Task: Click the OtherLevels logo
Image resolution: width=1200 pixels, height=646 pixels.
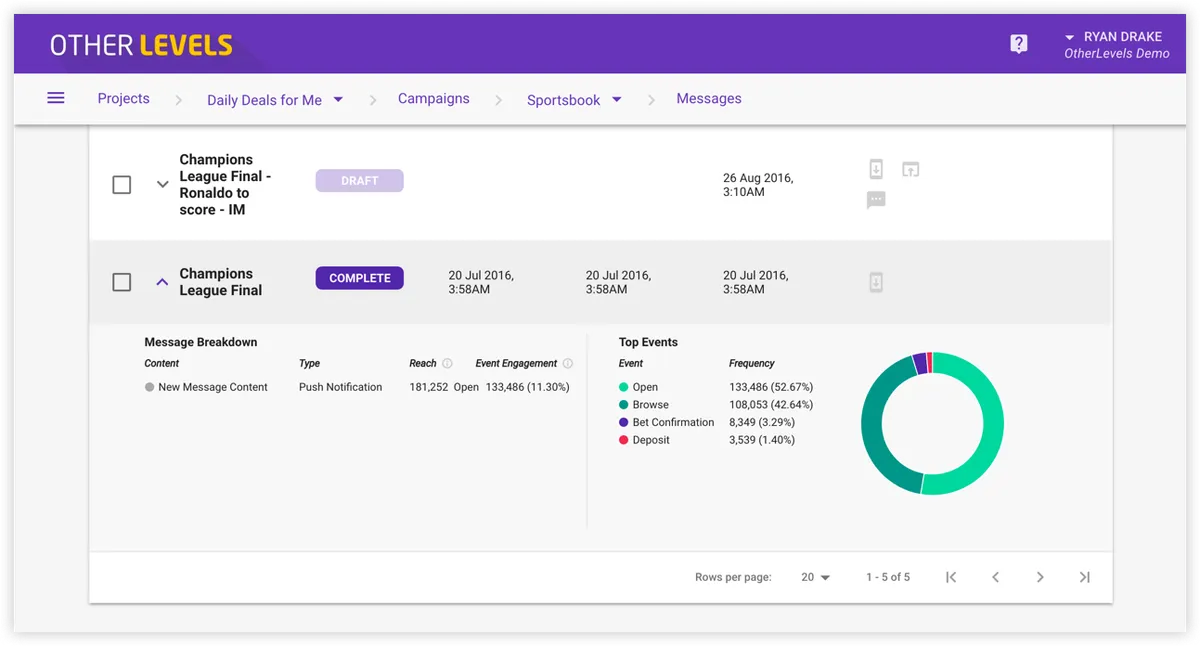Action: click(141, 45)
